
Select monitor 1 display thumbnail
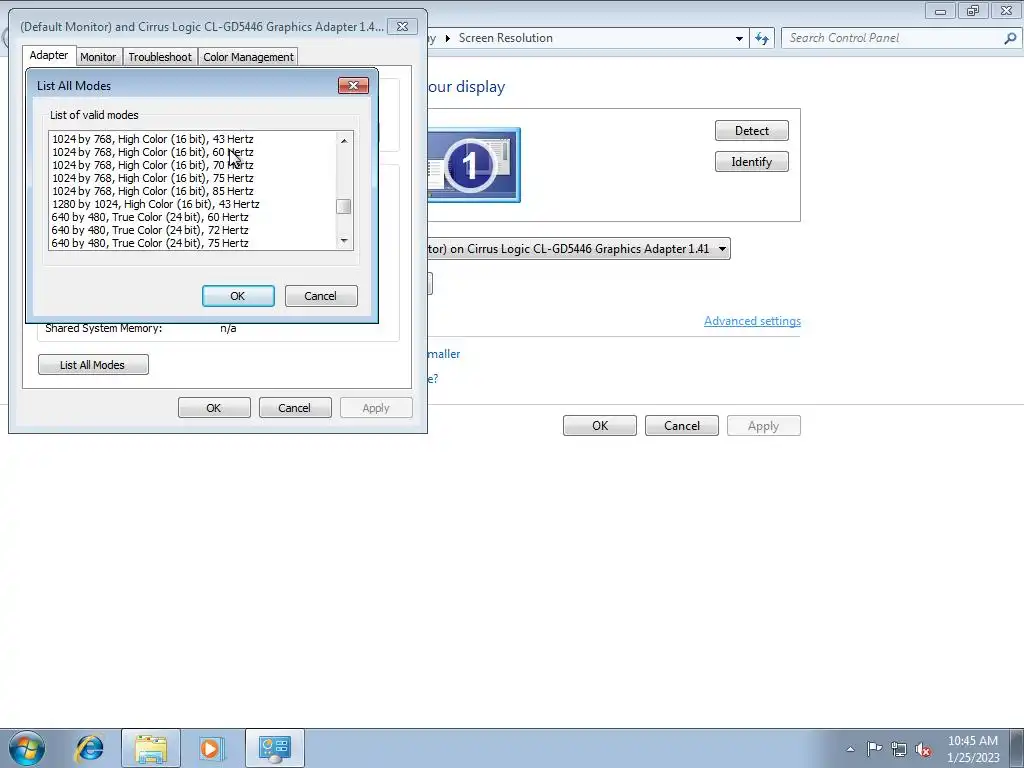coord(473,165)
